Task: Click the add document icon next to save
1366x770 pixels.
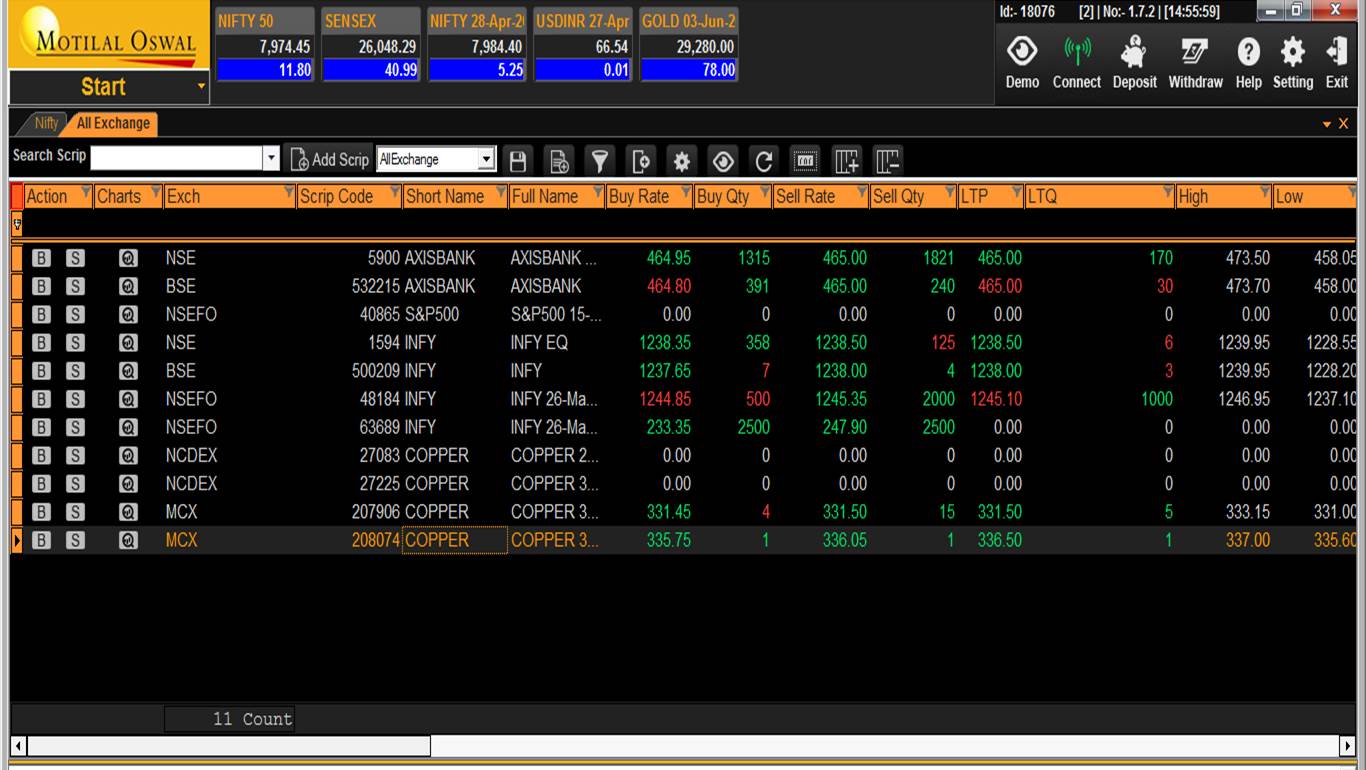Action: point(559,160)
